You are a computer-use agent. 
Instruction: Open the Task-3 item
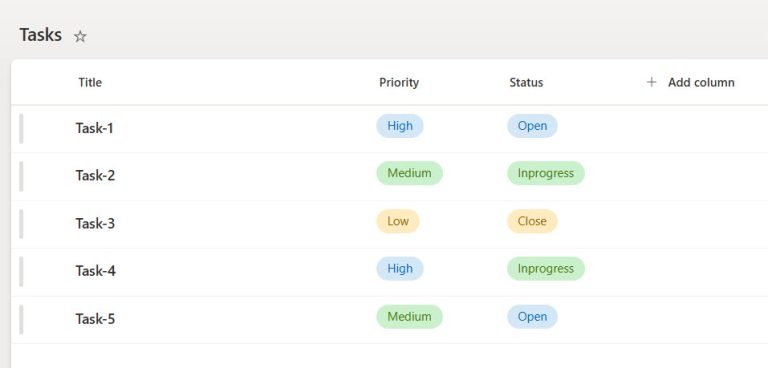coord(96,223)
